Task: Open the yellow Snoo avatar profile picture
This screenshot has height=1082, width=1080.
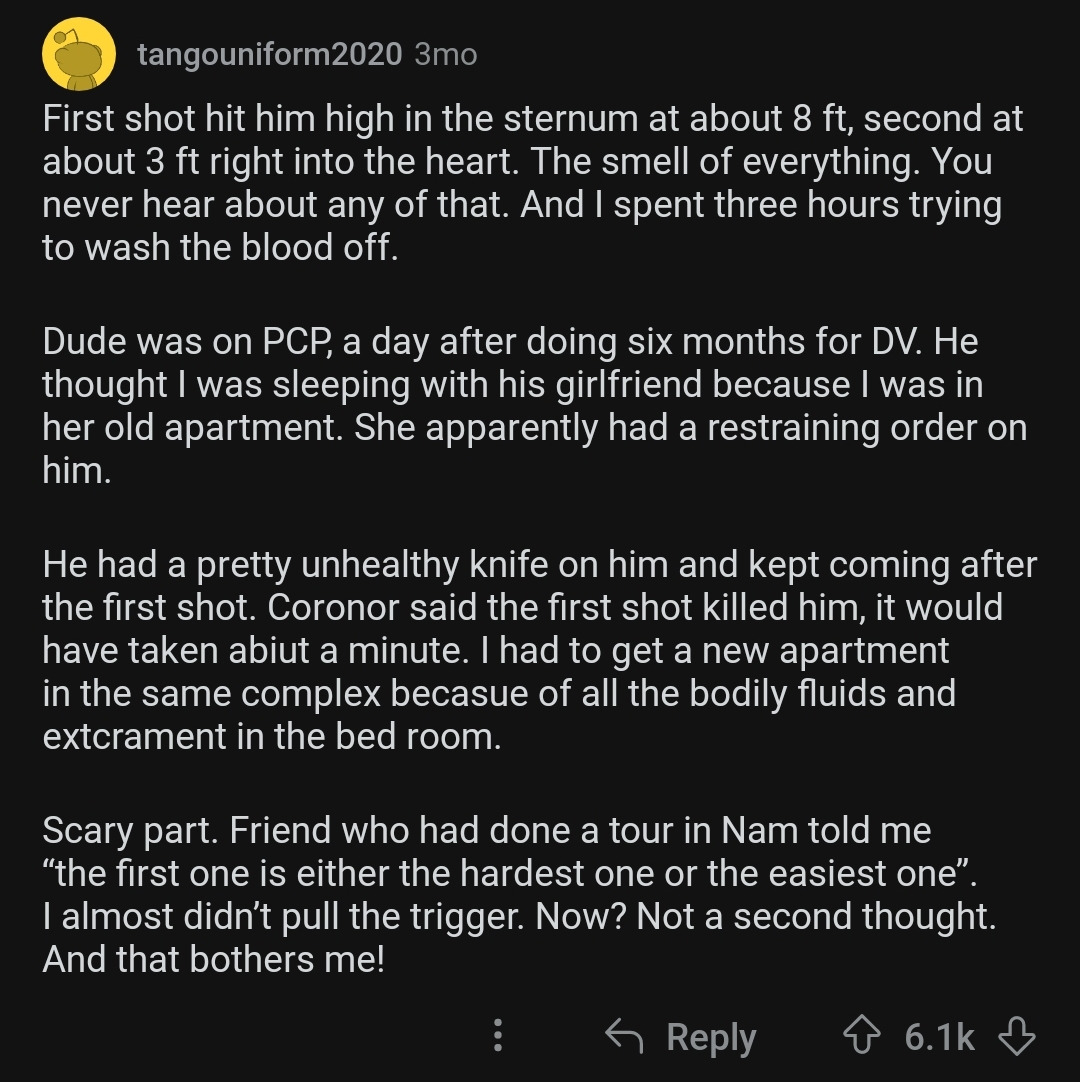Action: point(79,55)
